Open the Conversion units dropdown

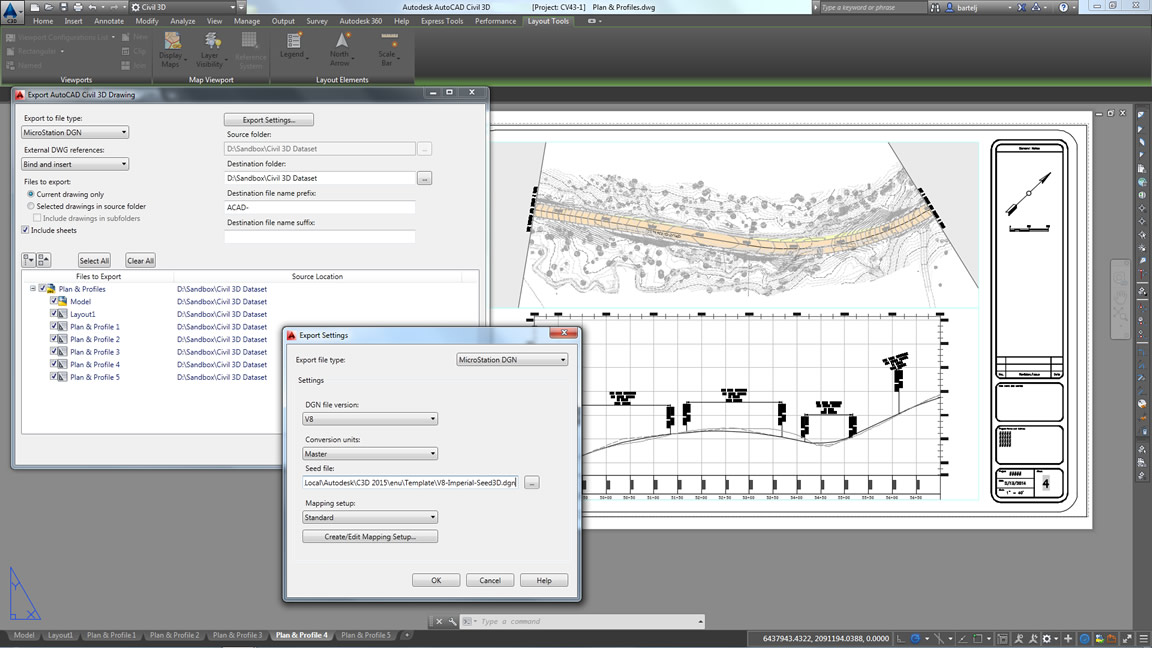click(x=370, y=453)
